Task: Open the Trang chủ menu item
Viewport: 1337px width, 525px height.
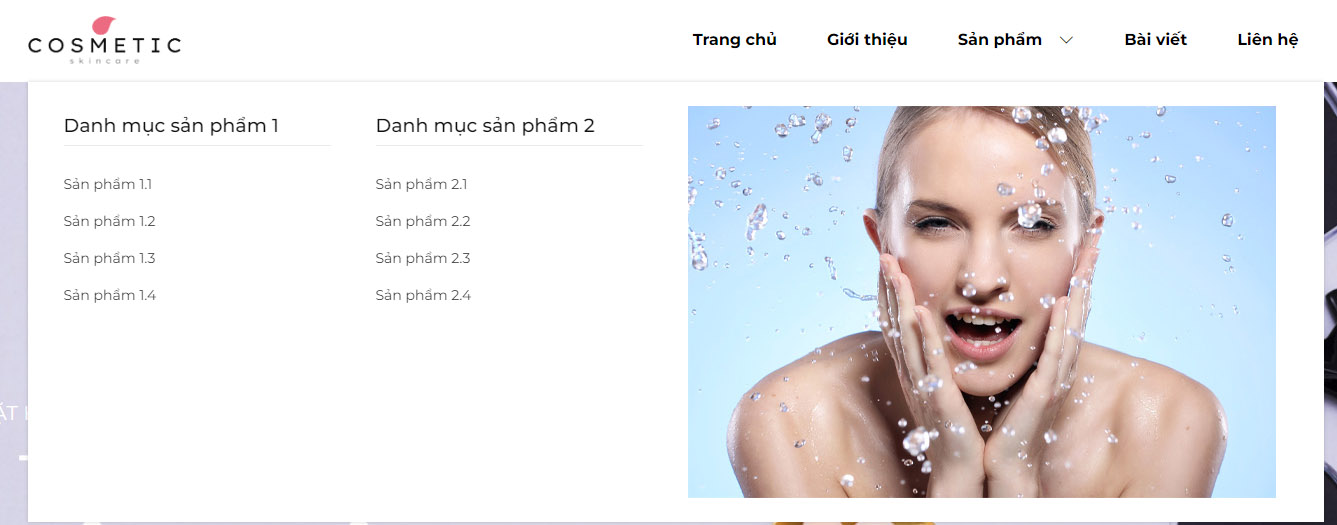Action: coord(735,40)
